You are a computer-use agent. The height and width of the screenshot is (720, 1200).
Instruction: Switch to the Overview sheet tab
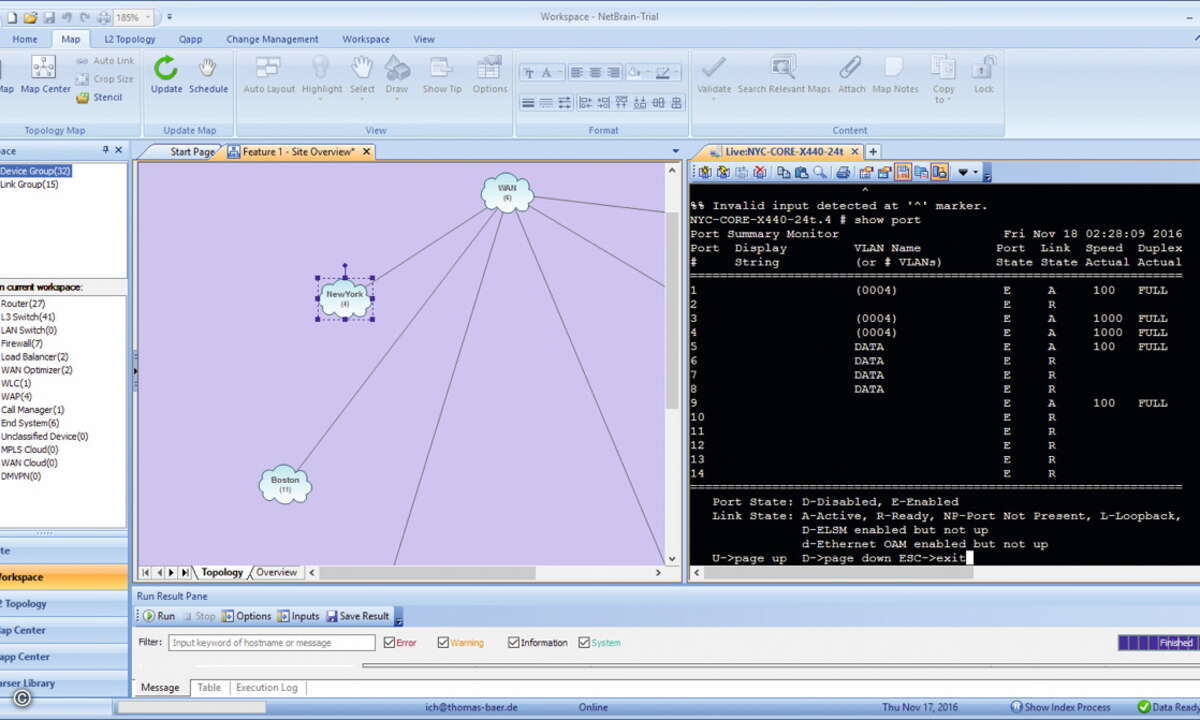click(276, 572)
